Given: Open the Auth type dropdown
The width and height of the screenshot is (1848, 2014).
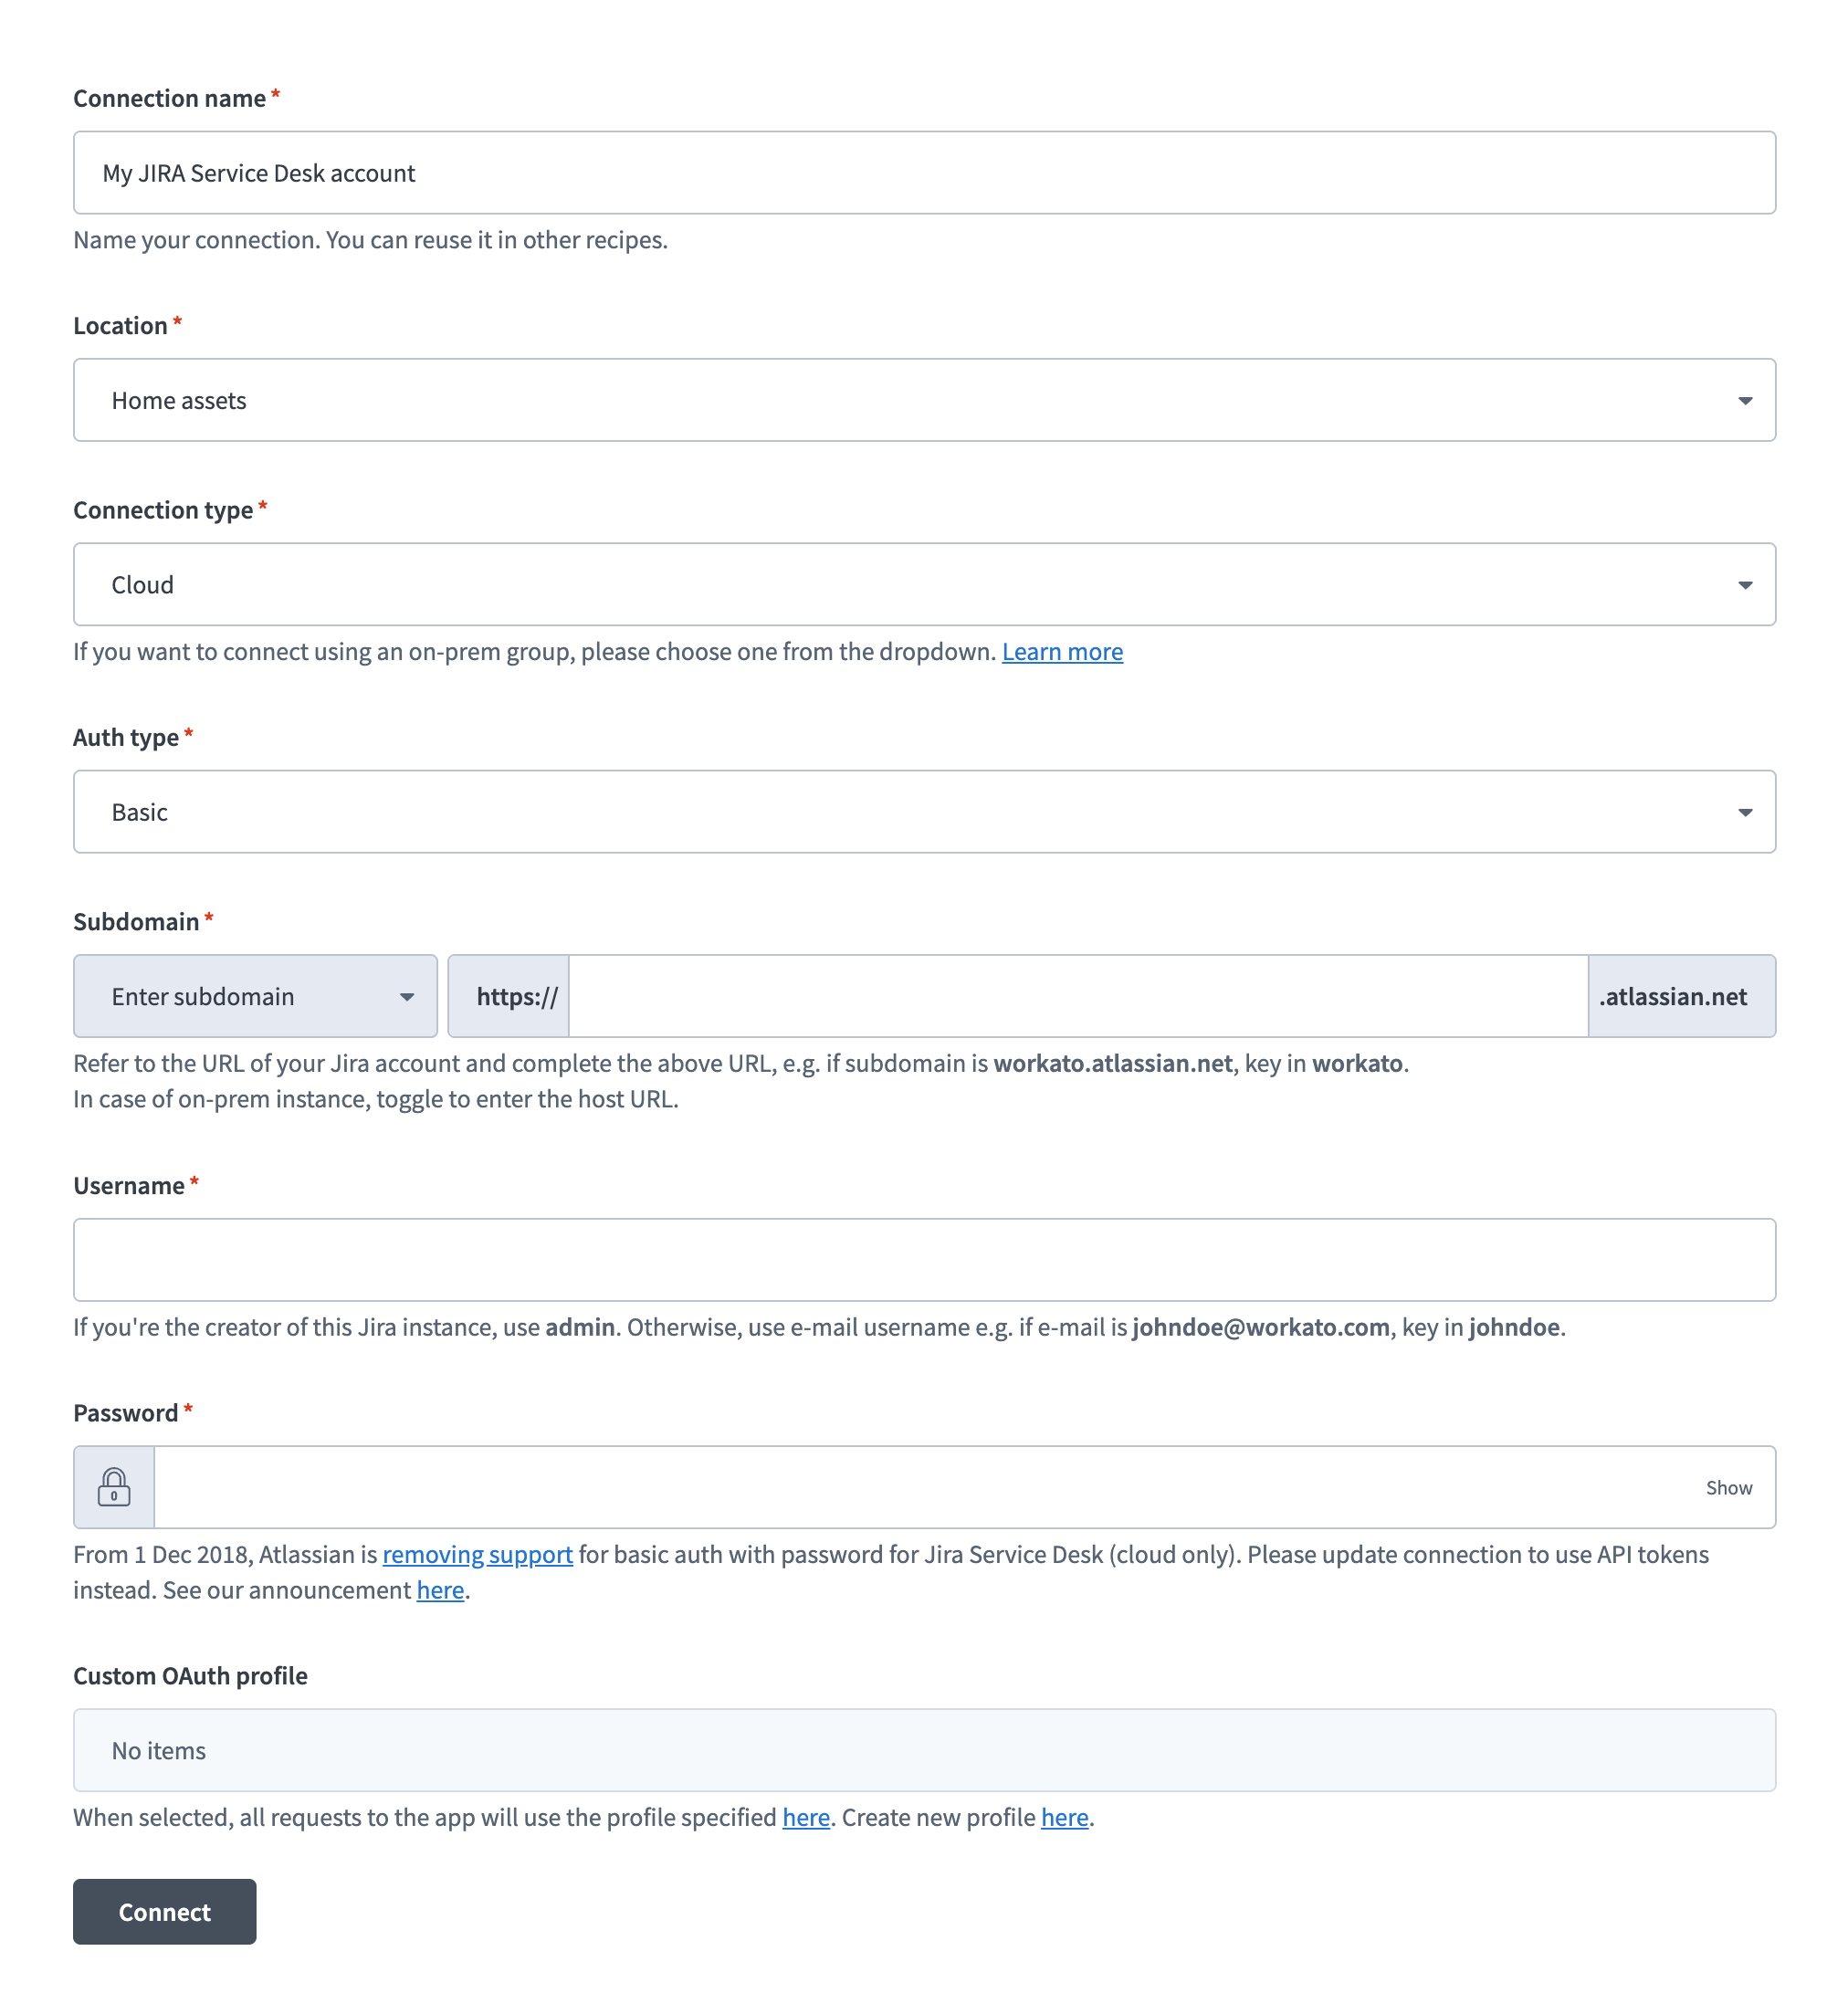Looking at the screenshot, I should [x=1745, y=811].
